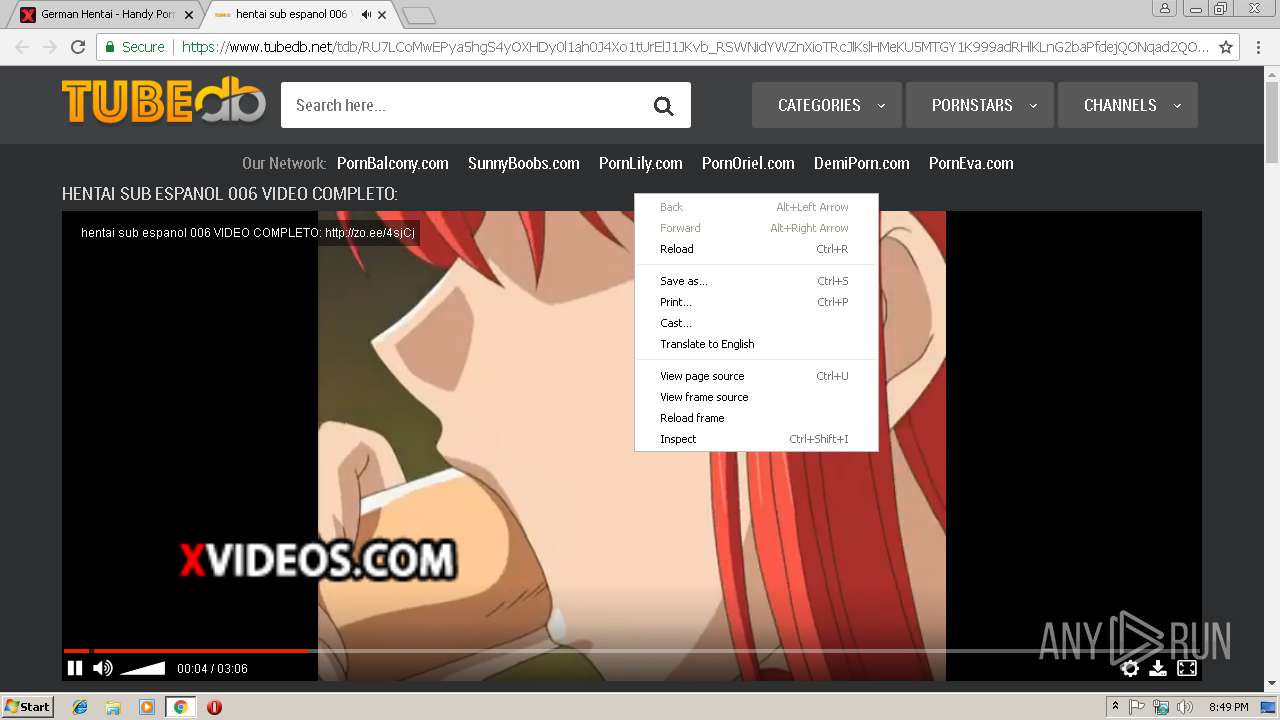Open the video settings gear
The width and height of the screenshot is (1280, 720).
pos(1130,668)
